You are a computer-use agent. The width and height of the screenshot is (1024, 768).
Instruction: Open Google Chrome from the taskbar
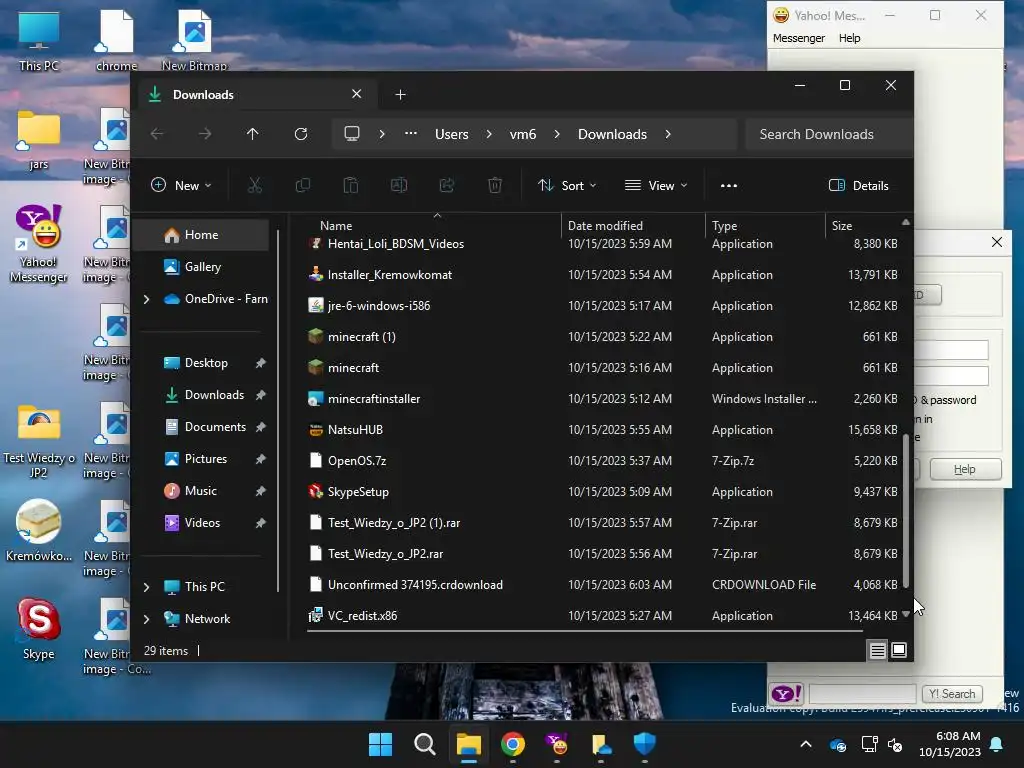[513, 744]
